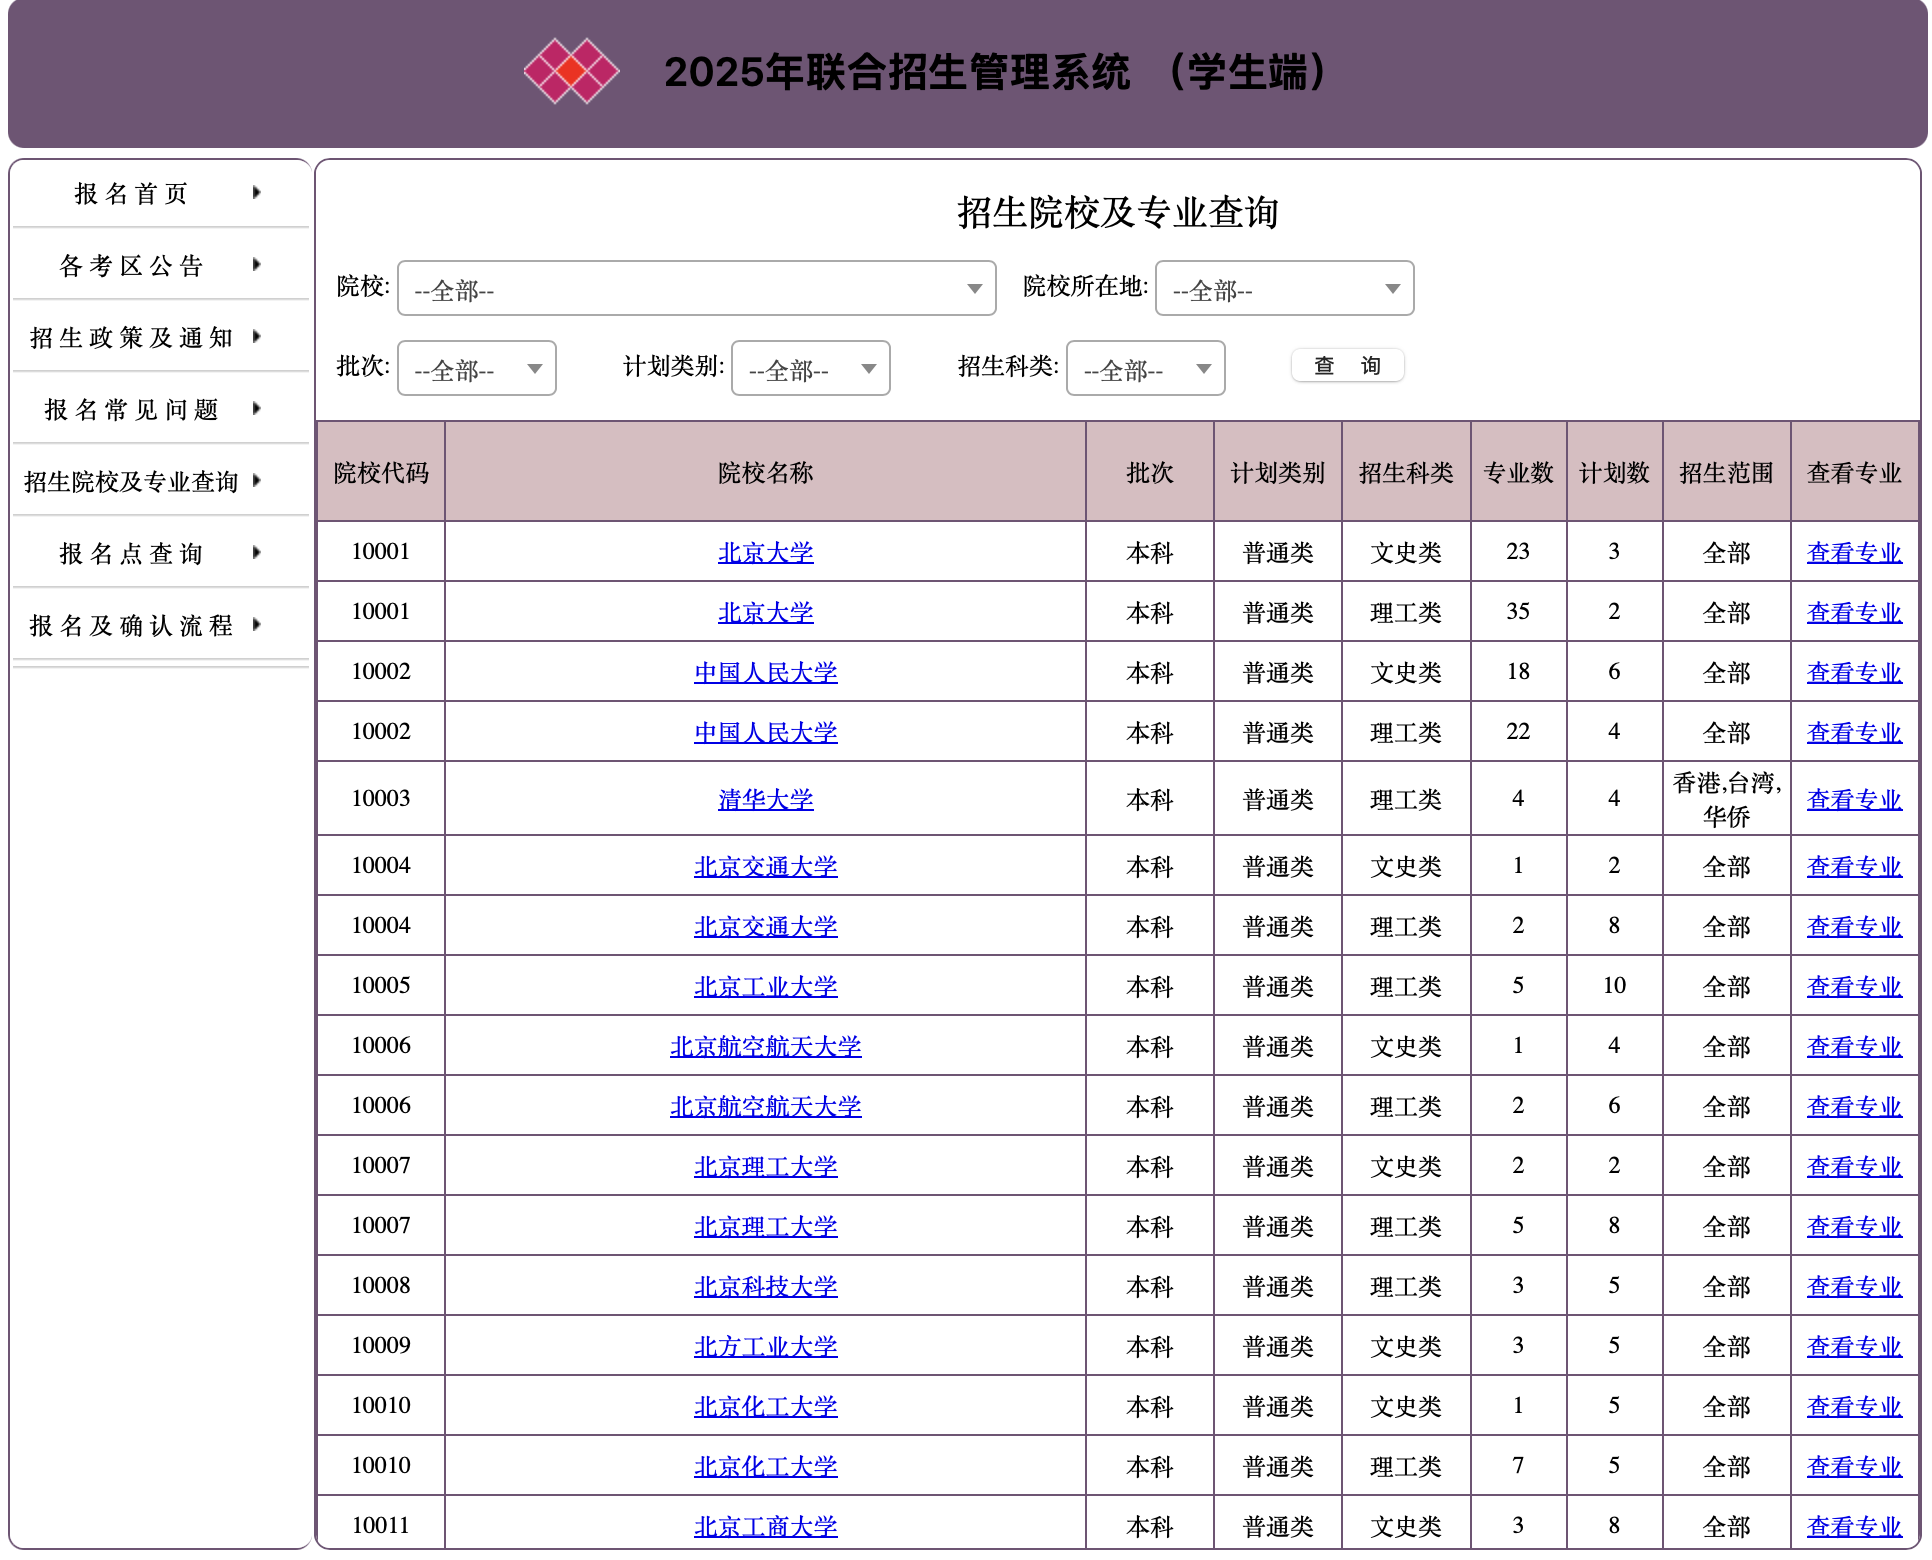Image resolution: width=1932 pixels, height=1560 pixels.
Task: Click the arrow beside 报名点查询
Action: pyautogui.click(x=257, y=553)
